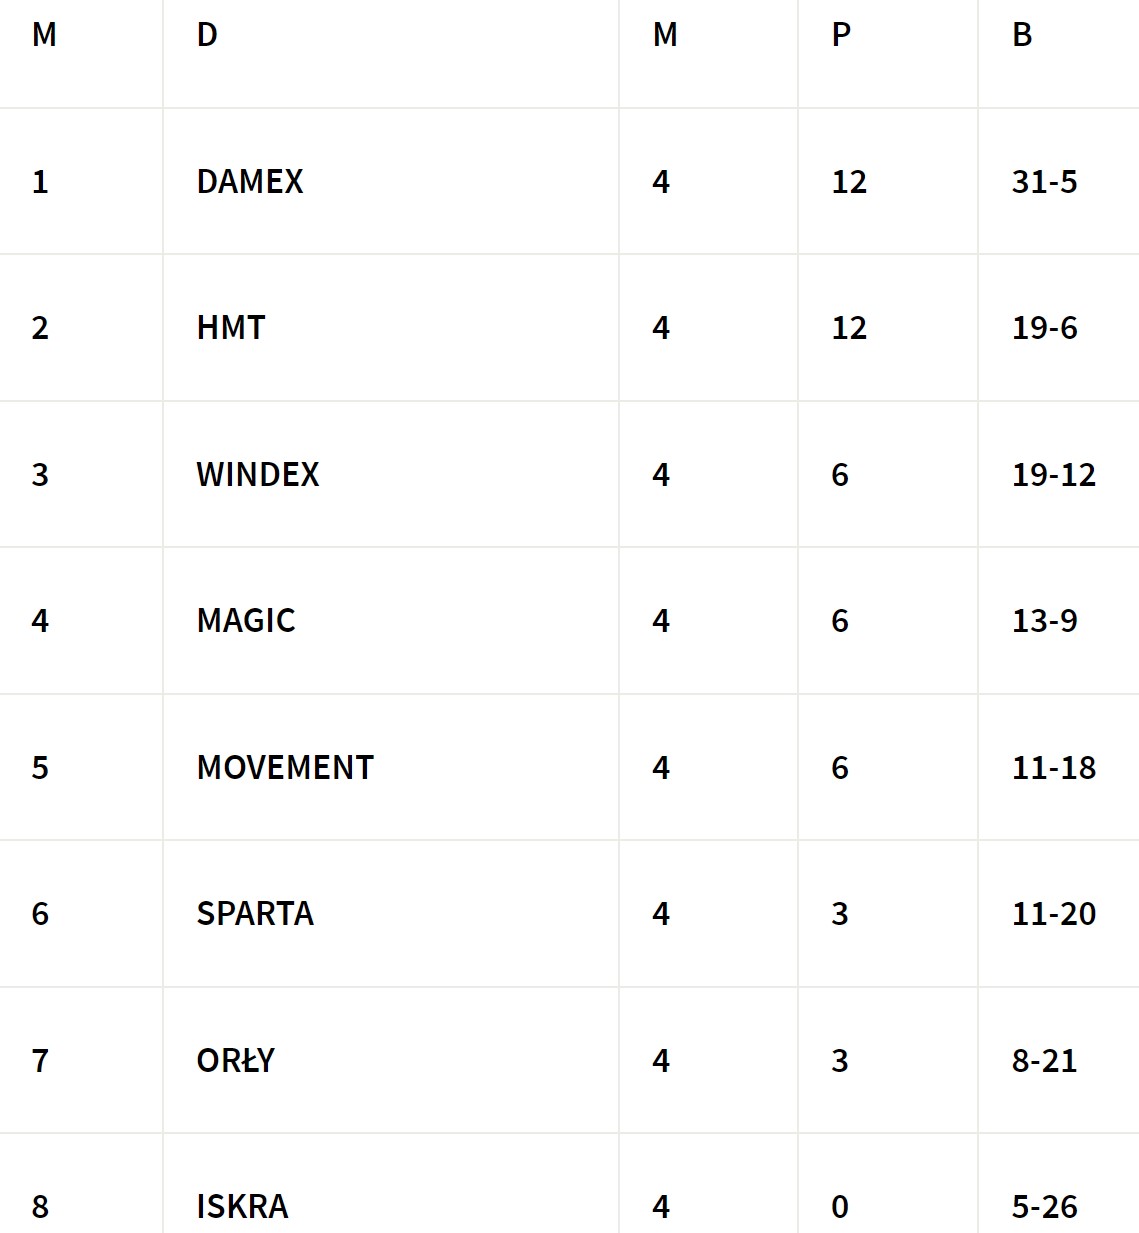Click the DAMEX team name

(250, 182)
